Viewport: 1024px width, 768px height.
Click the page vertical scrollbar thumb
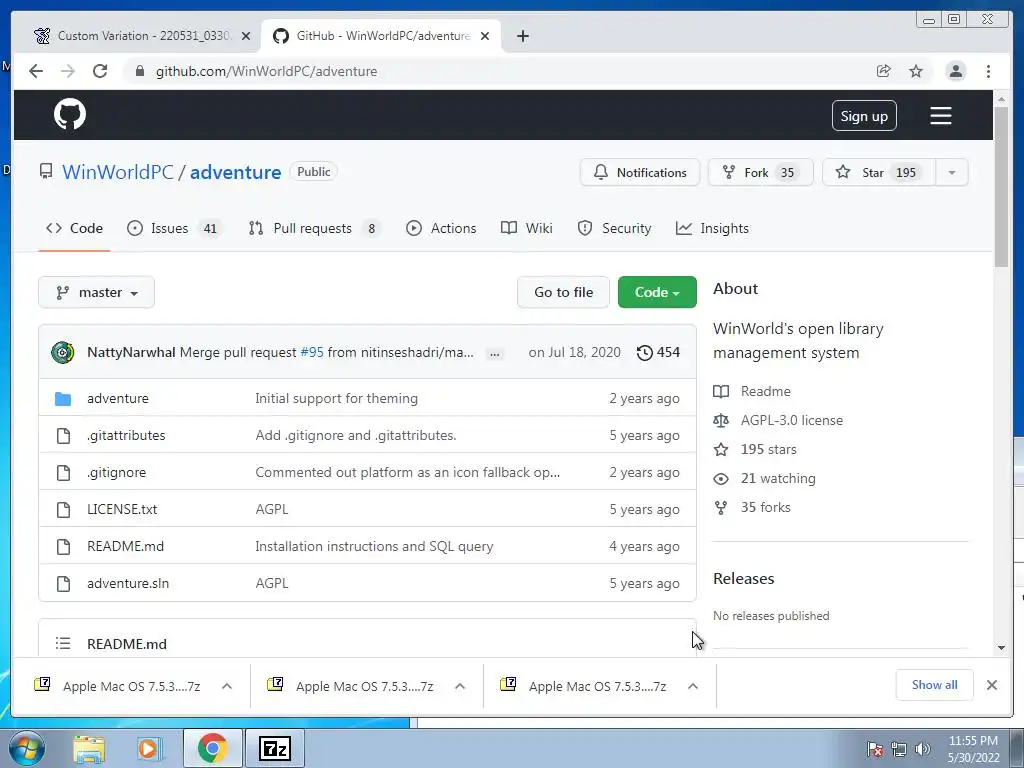(1001, 186)
